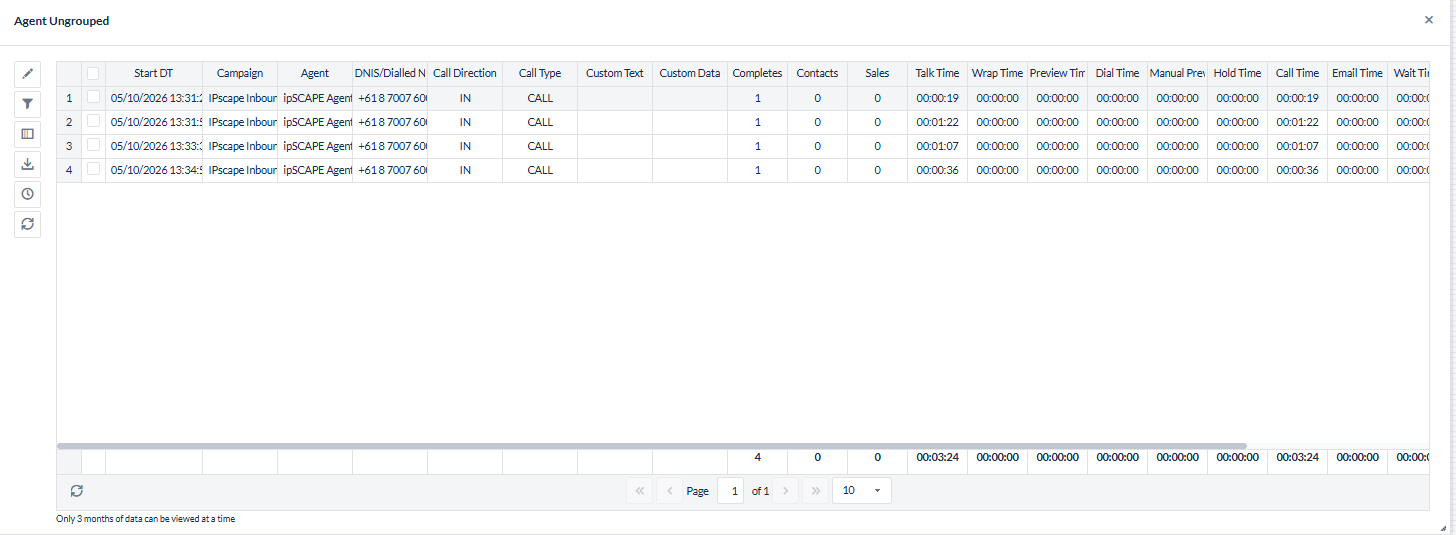Click the edit pencil icon
Screen dimensions: 1456x535
pos(28,73)
